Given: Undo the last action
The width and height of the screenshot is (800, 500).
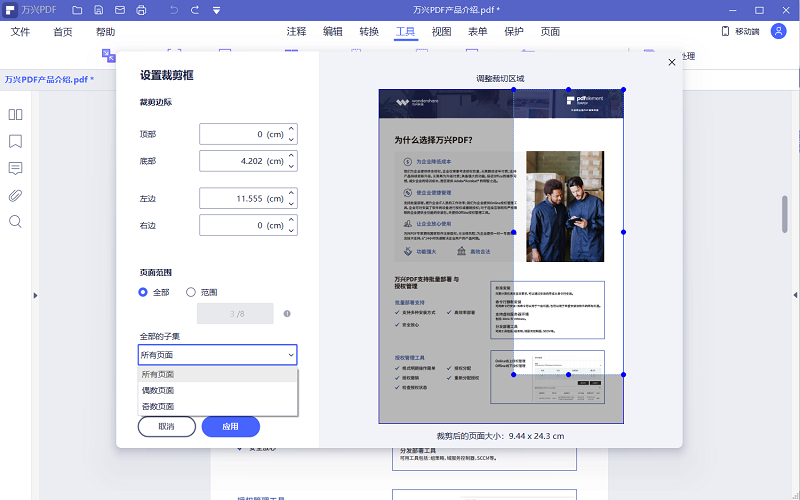Looking at the screenshot, I should 173,10.
